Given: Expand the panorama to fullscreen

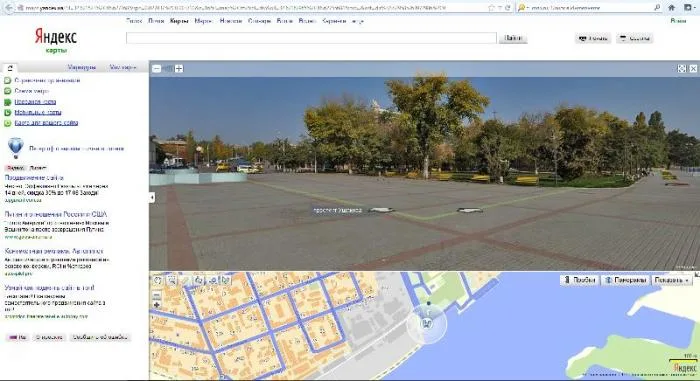Looking at the screenshot, I should (x=682, y=68).
